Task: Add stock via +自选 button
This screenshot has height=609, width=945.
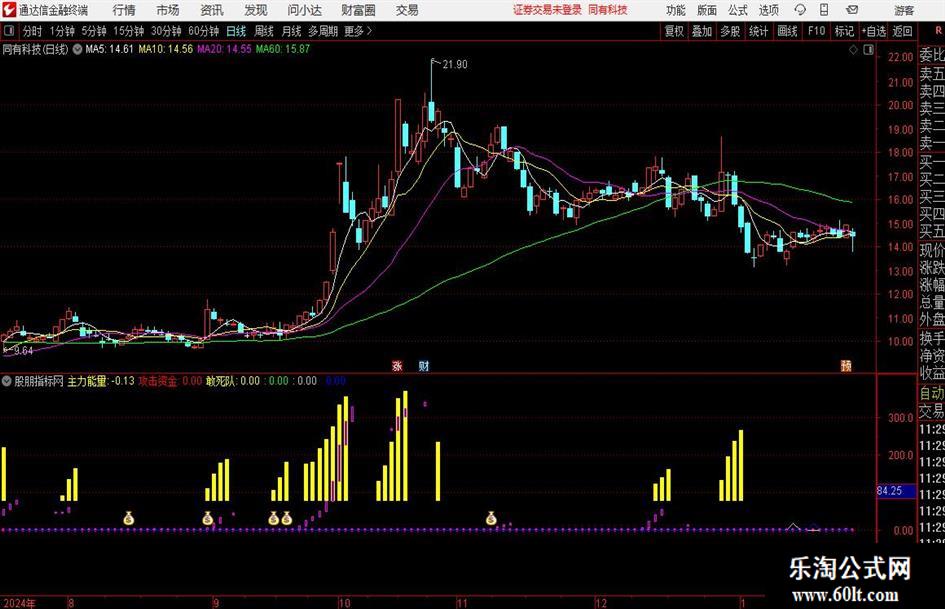Action: (874, 31)
